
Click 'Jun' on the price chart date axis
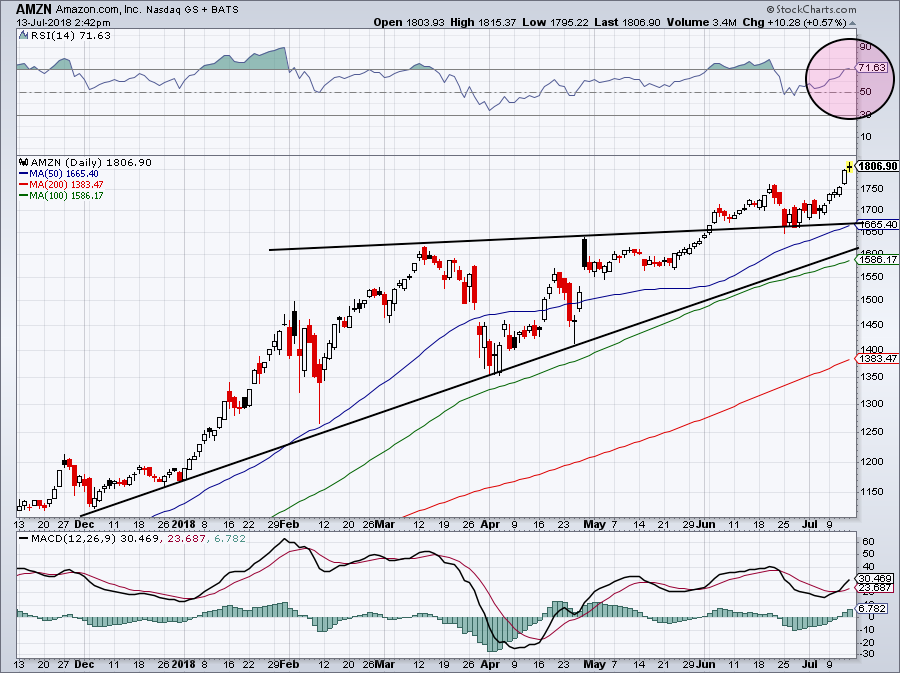coord(706,524)
